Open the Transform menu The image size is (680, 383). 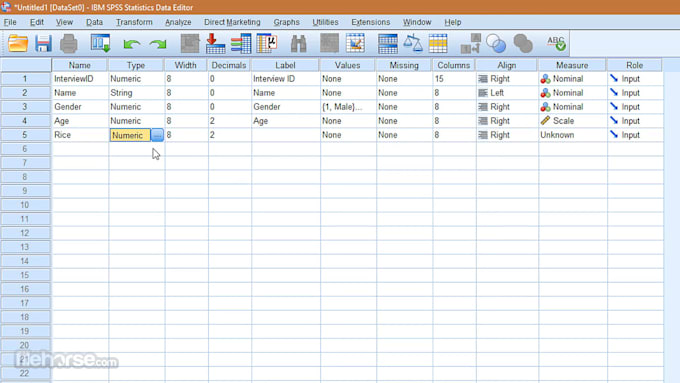tap(134, 22)
